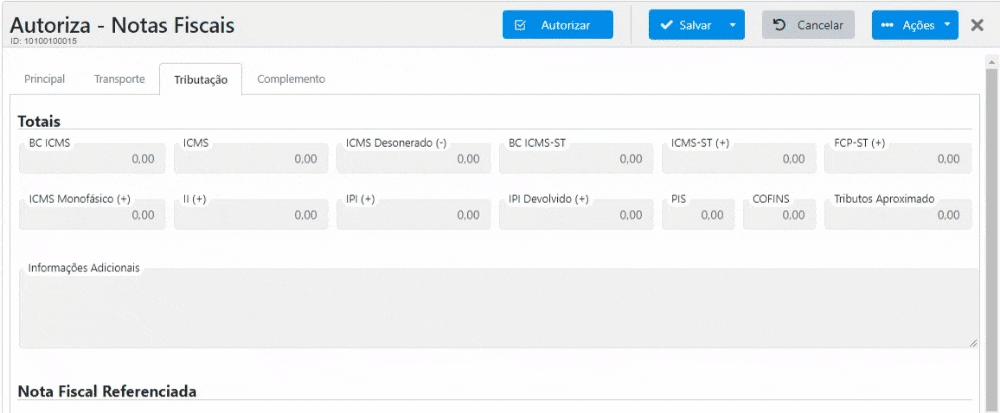Click the Totais section heading
Screen dimensions: 1000x413
[39, 121]
